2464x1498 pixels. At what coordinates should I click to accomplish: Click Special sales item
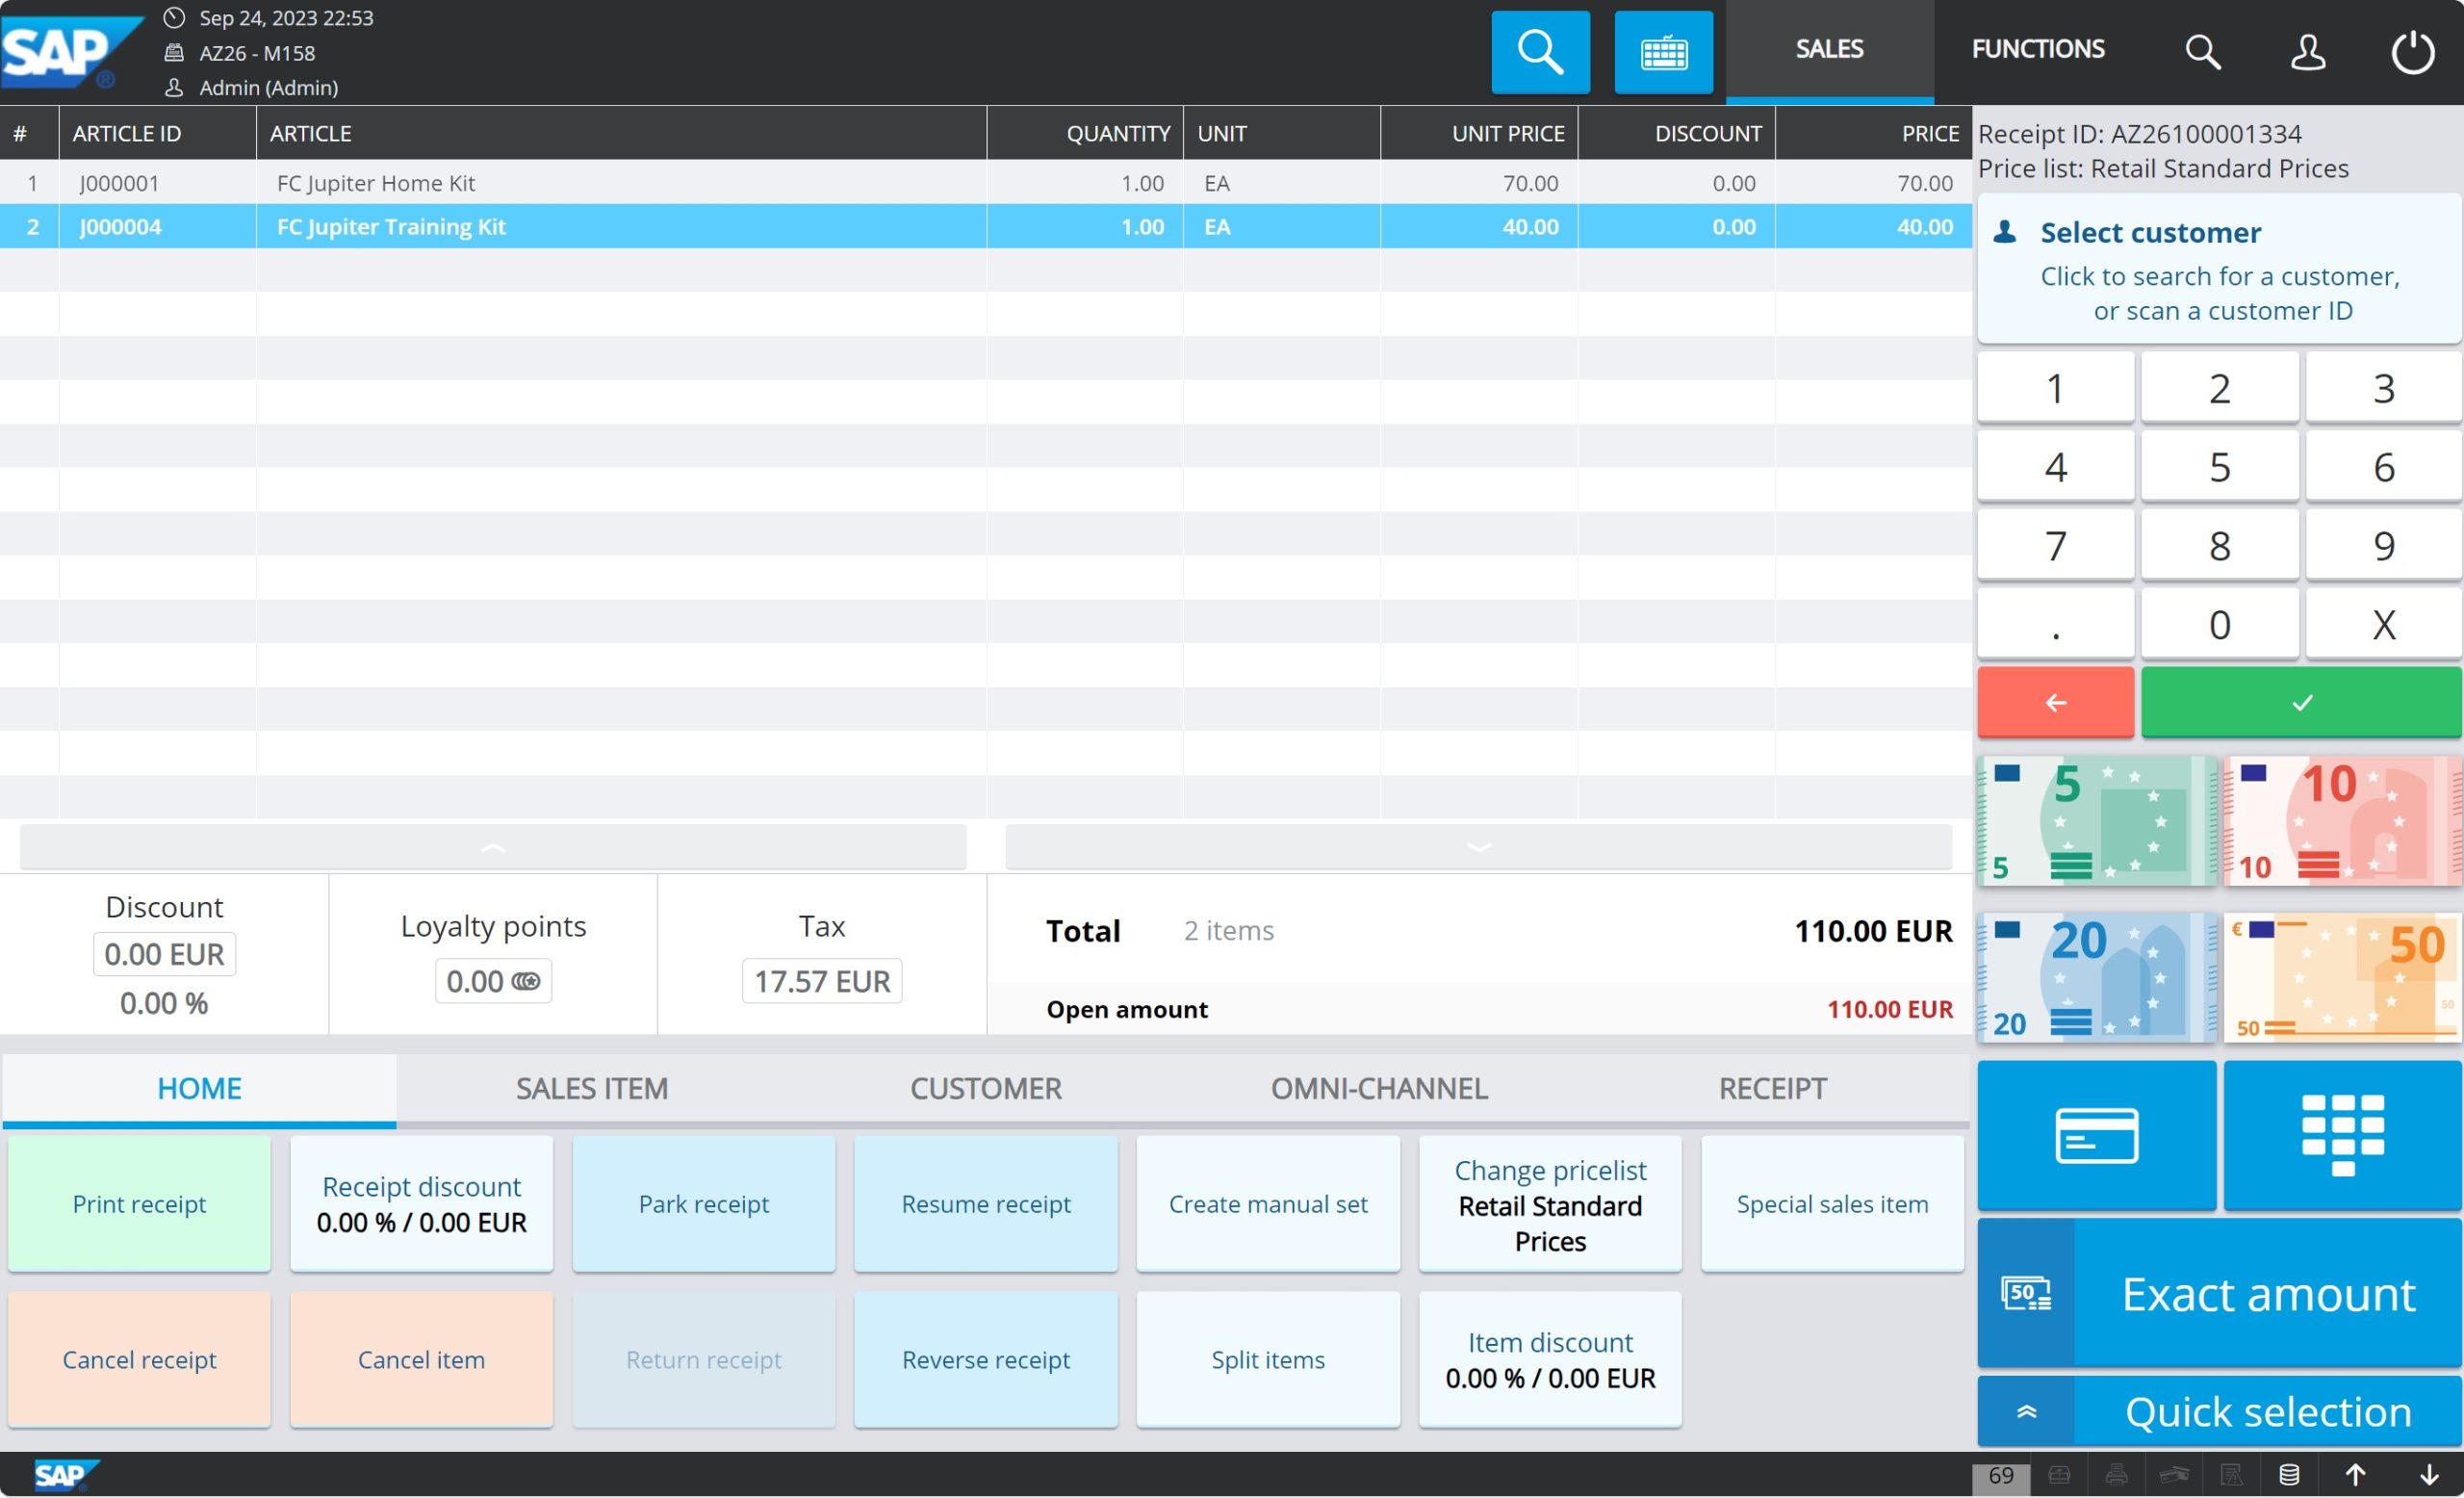point(1832,1204)
